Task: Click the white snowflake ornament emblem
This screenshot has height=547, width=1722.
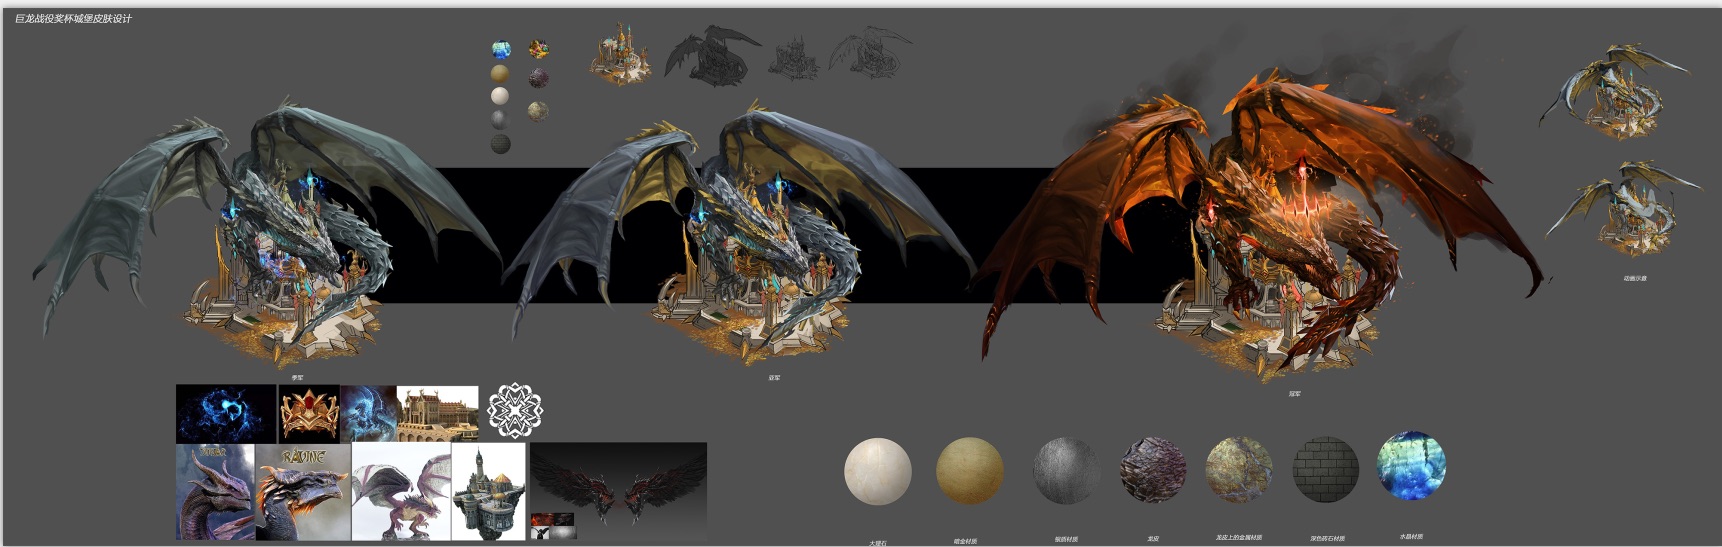Action: pyautogui.click(x=514, y=411)
